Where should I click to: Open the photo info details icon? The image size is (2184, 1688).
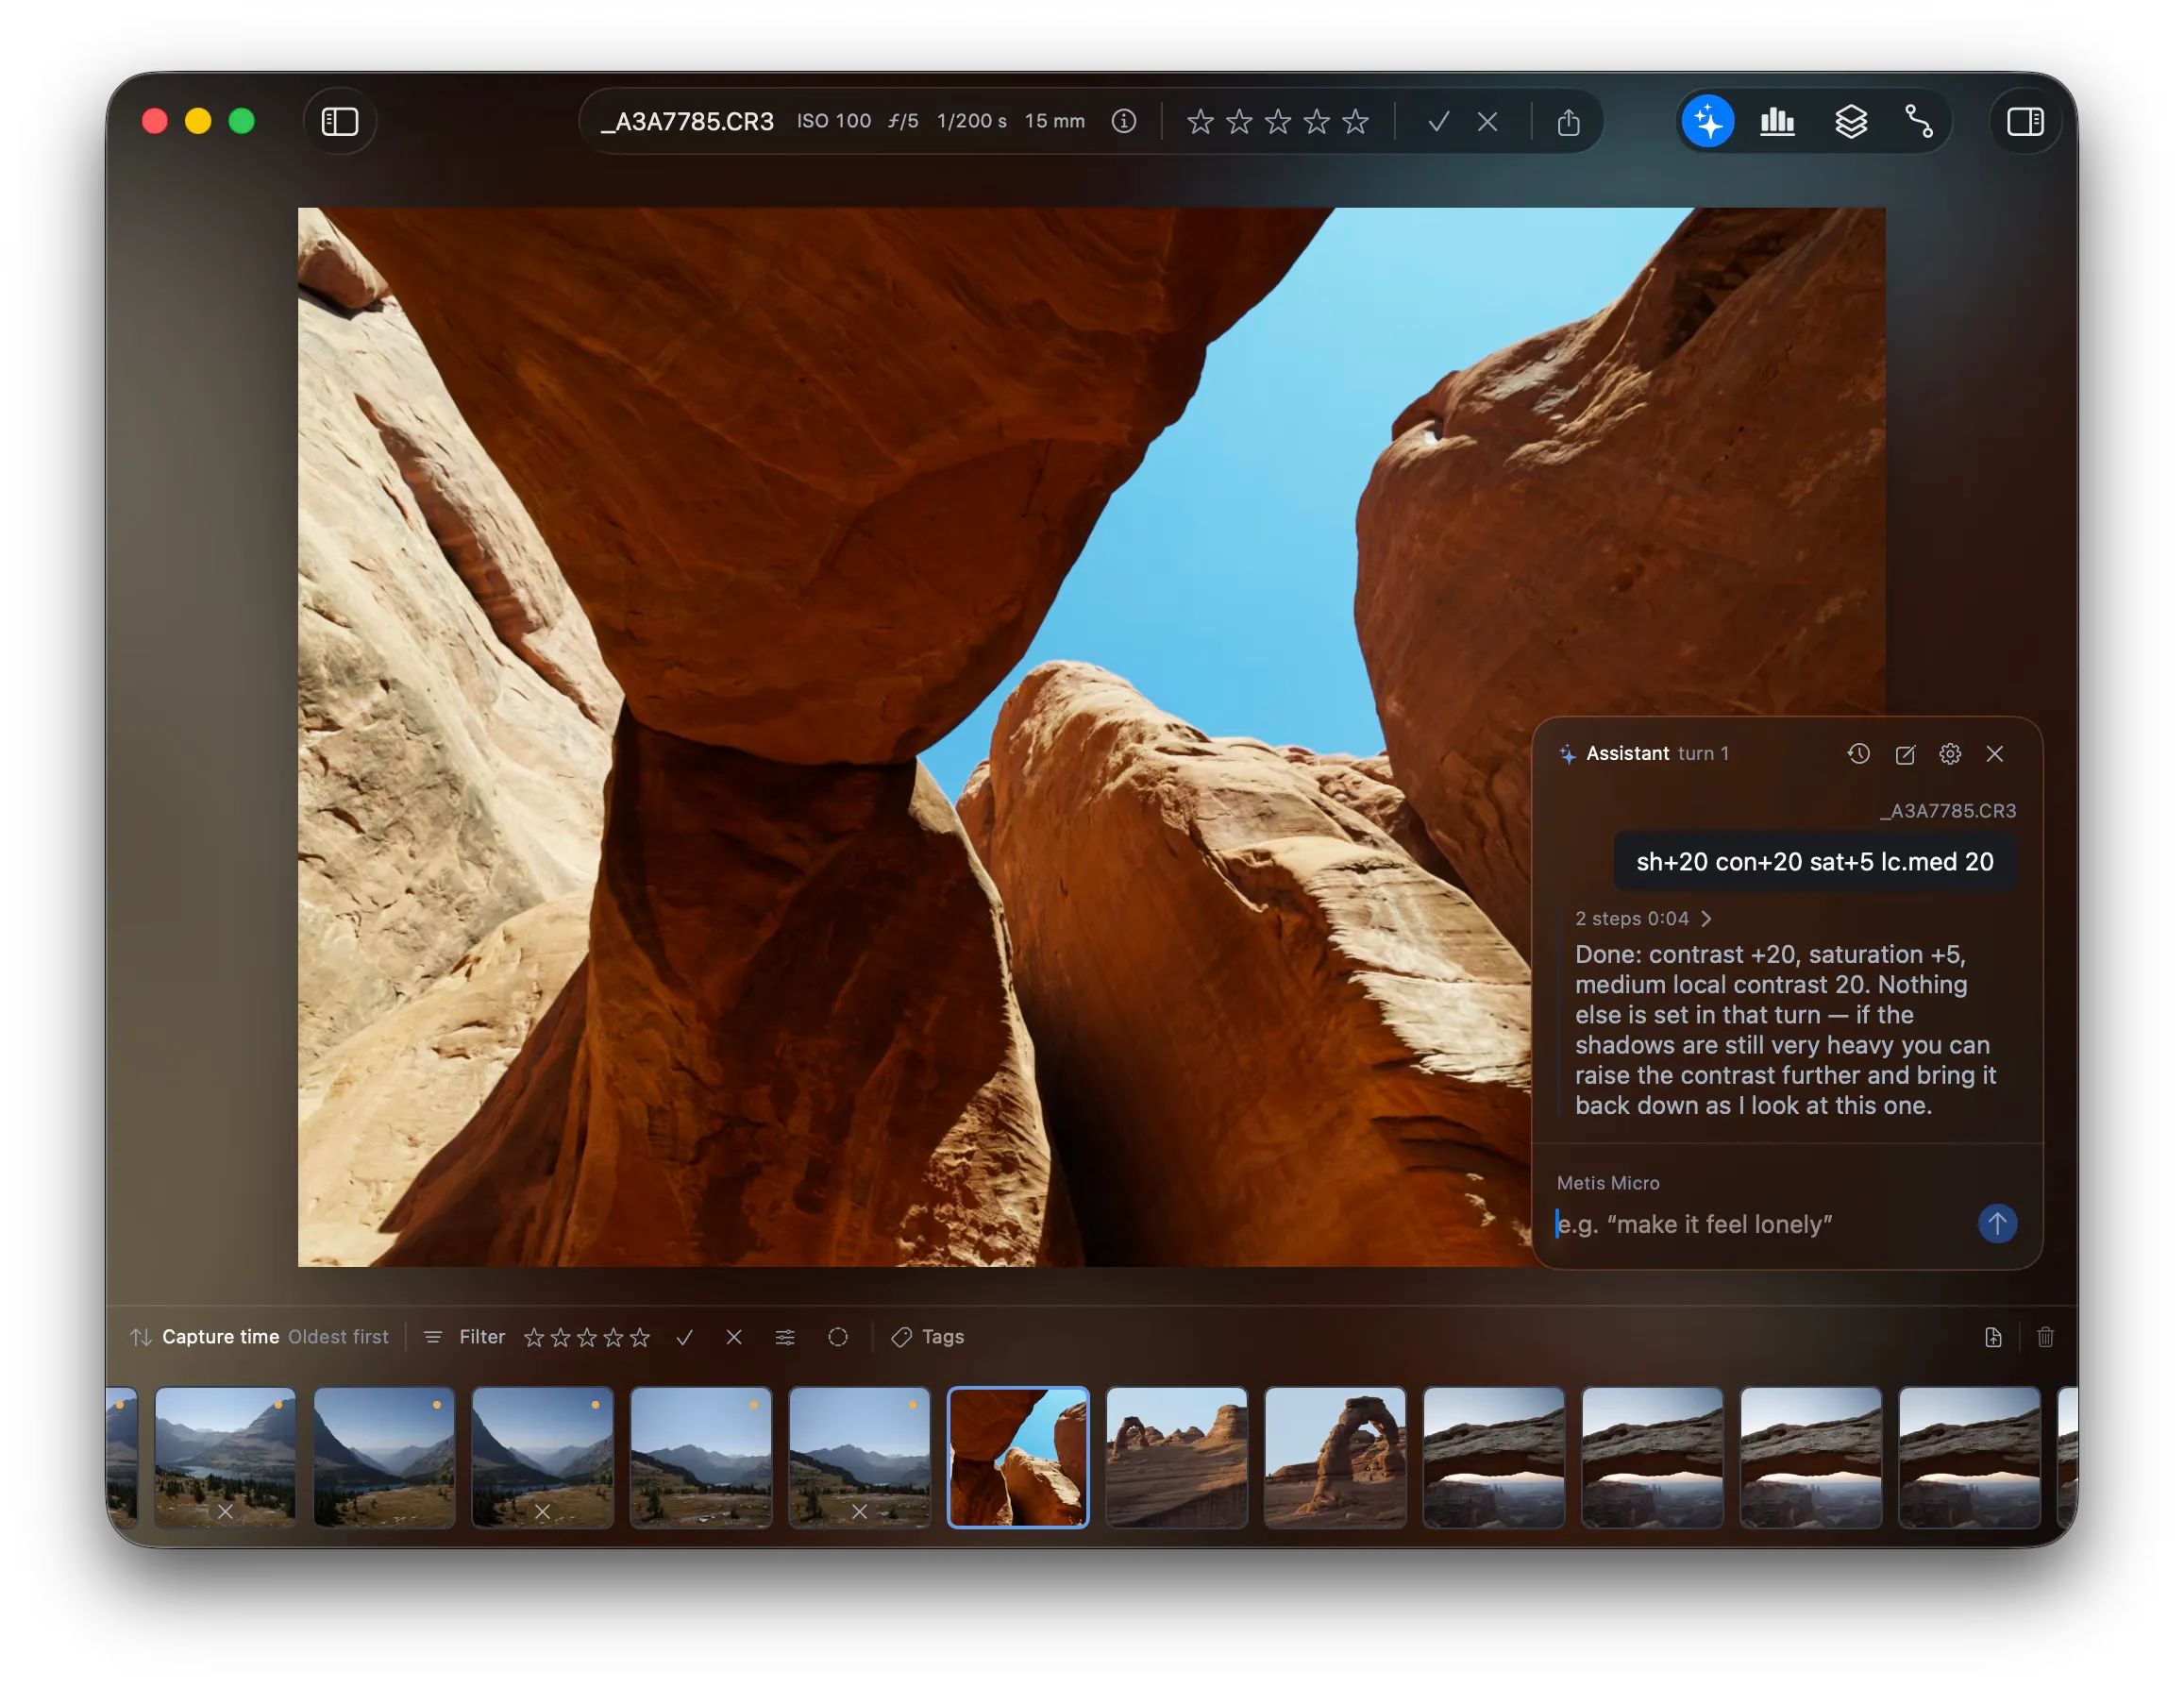click(1123, 121)
